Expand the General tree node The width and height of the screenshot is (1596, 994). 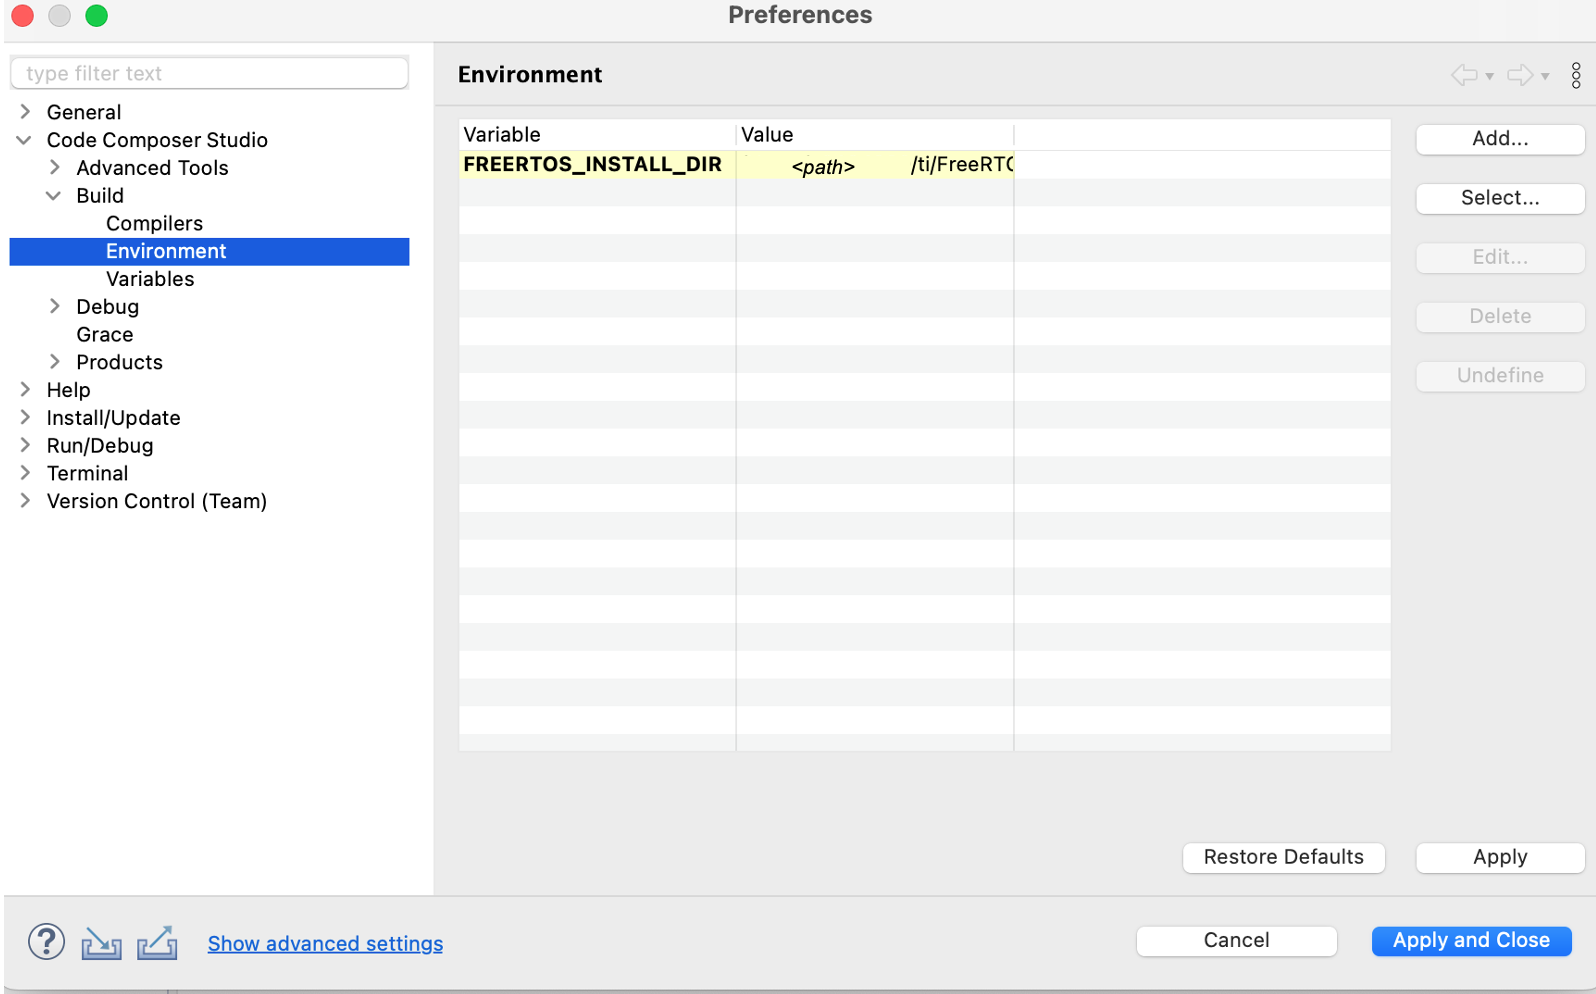click(25, 112)
